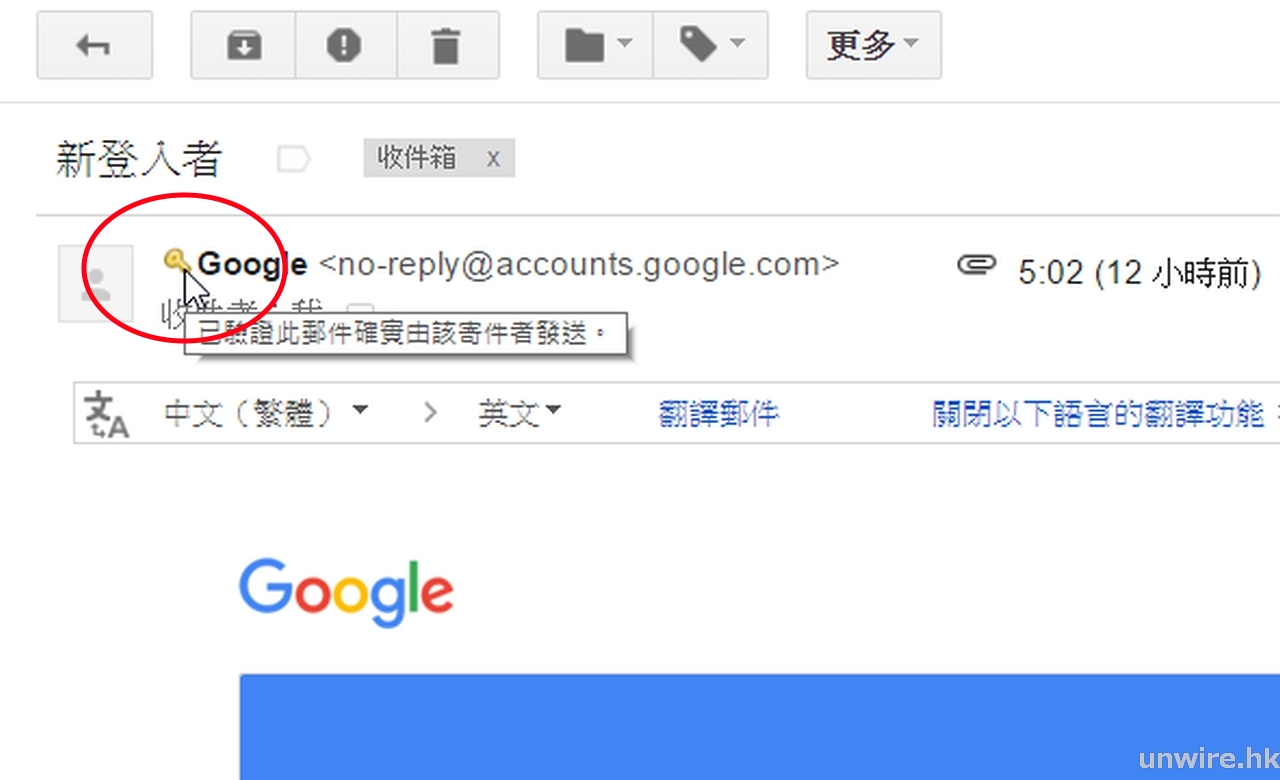Archive this email with the archive icon

243,45
